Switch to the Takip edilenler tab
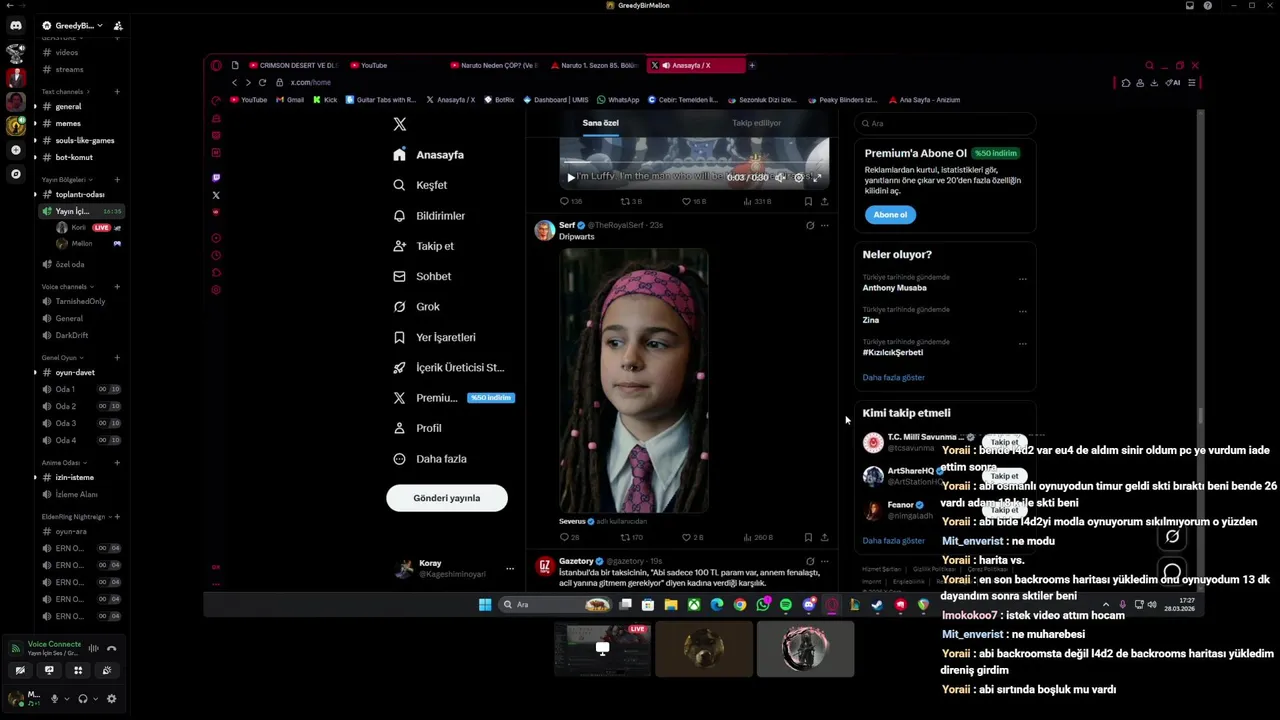1280x720 pixels. click(756, 123)
